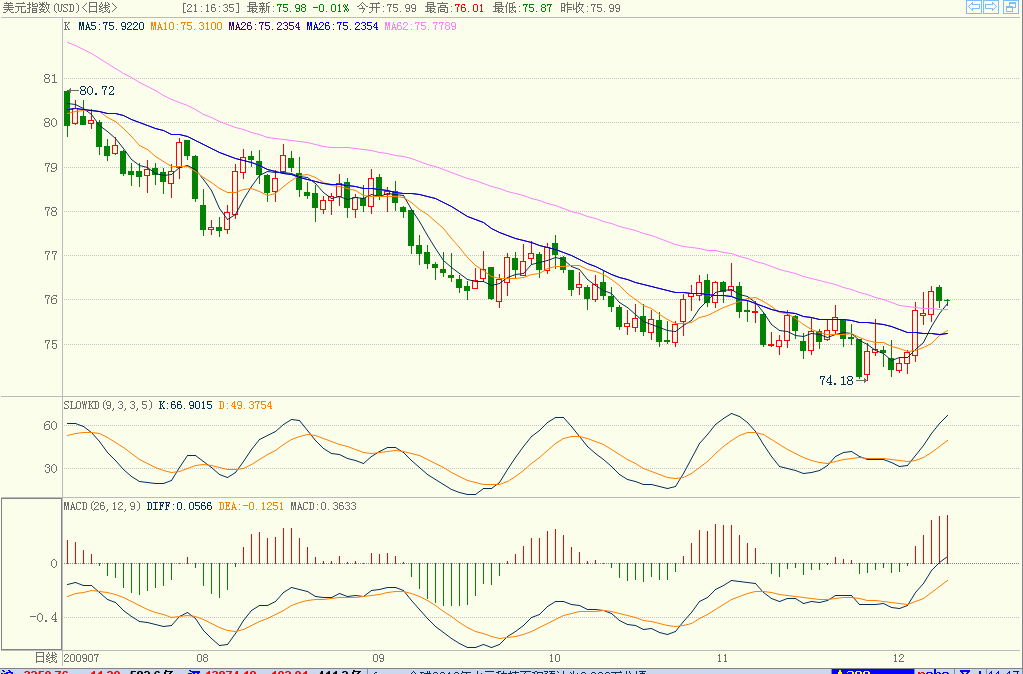Click the 12 month axis marker
Image resolution: width=1023 pixels, height=674 pixels.
click(899, 657)
